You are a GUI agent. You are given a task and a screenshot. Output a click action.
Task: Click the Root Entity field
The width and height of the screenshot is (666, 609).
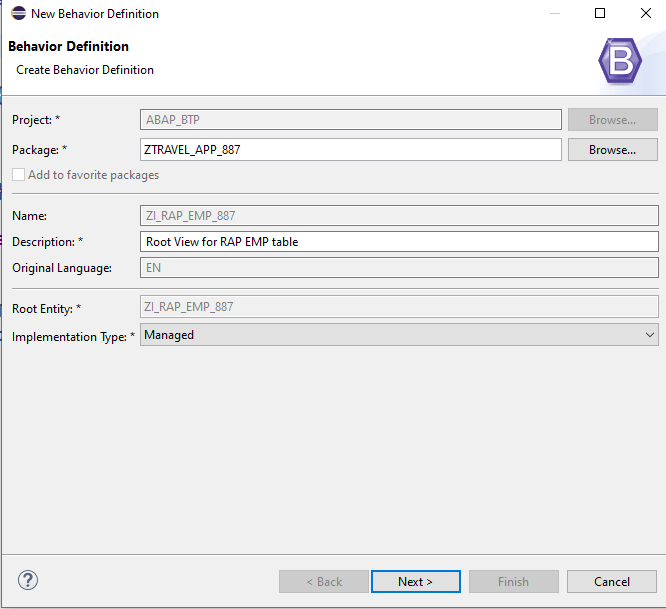click(x=399, y=307)
